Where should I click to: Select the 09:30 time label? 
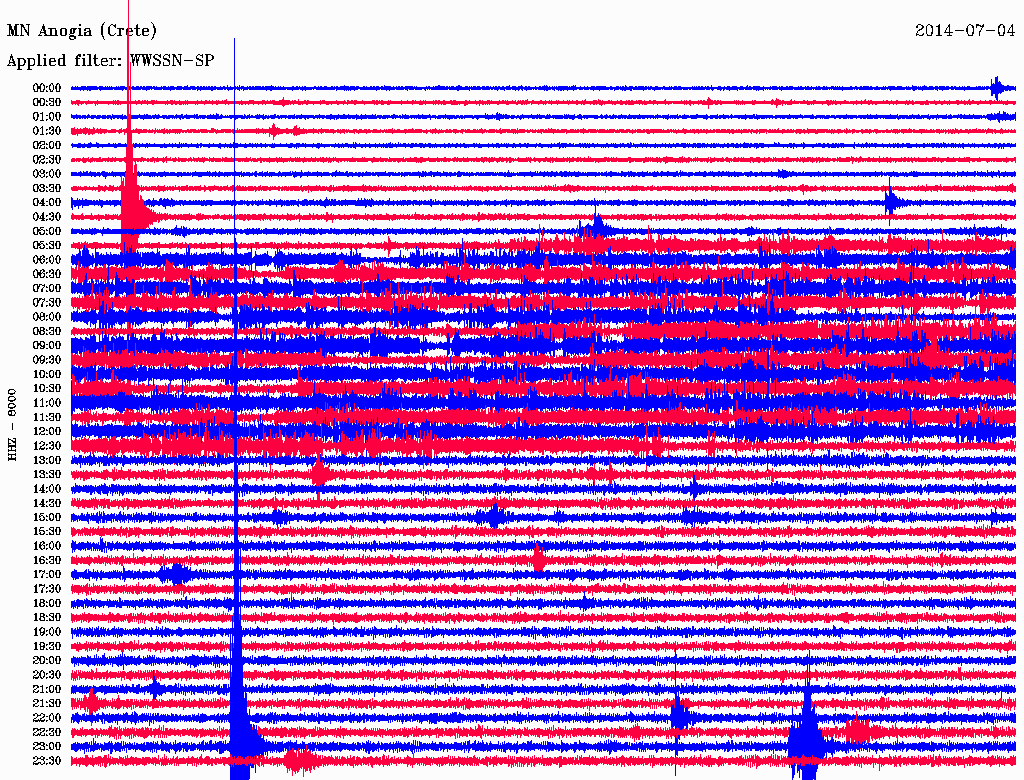click(47, 360)
